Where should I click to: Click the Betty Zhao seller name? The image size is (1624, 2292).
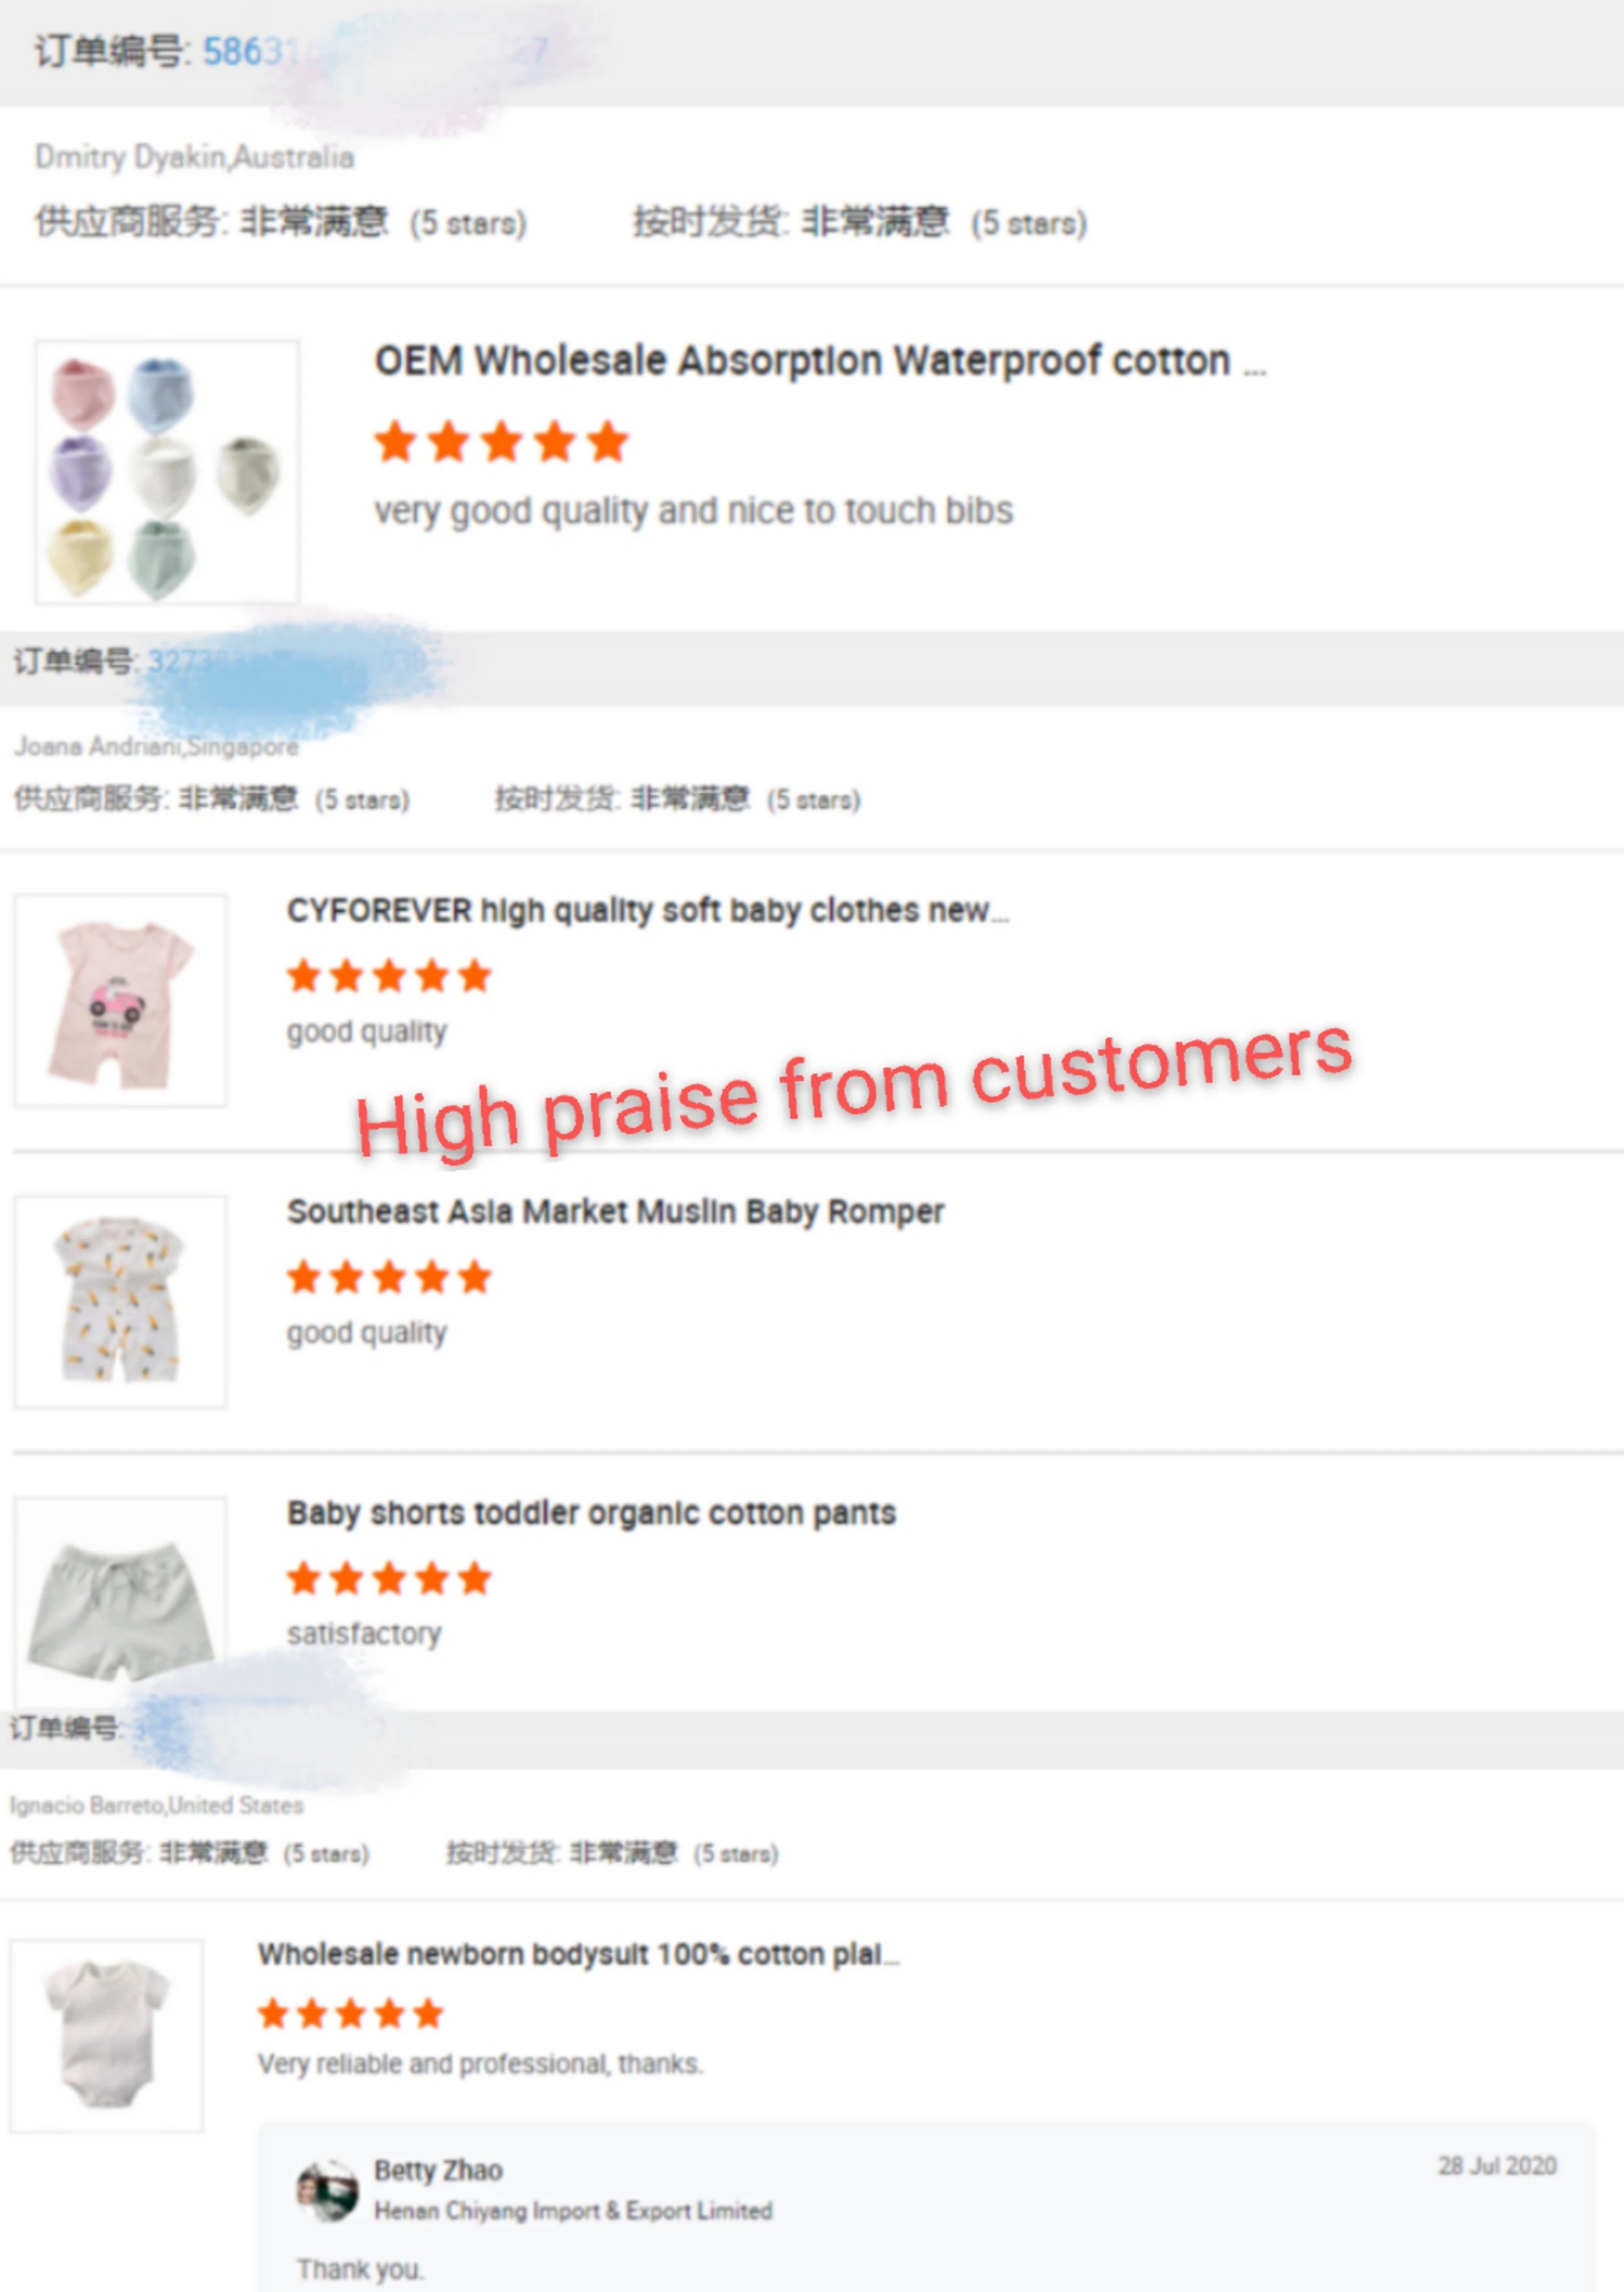(x=438, y=2170)
